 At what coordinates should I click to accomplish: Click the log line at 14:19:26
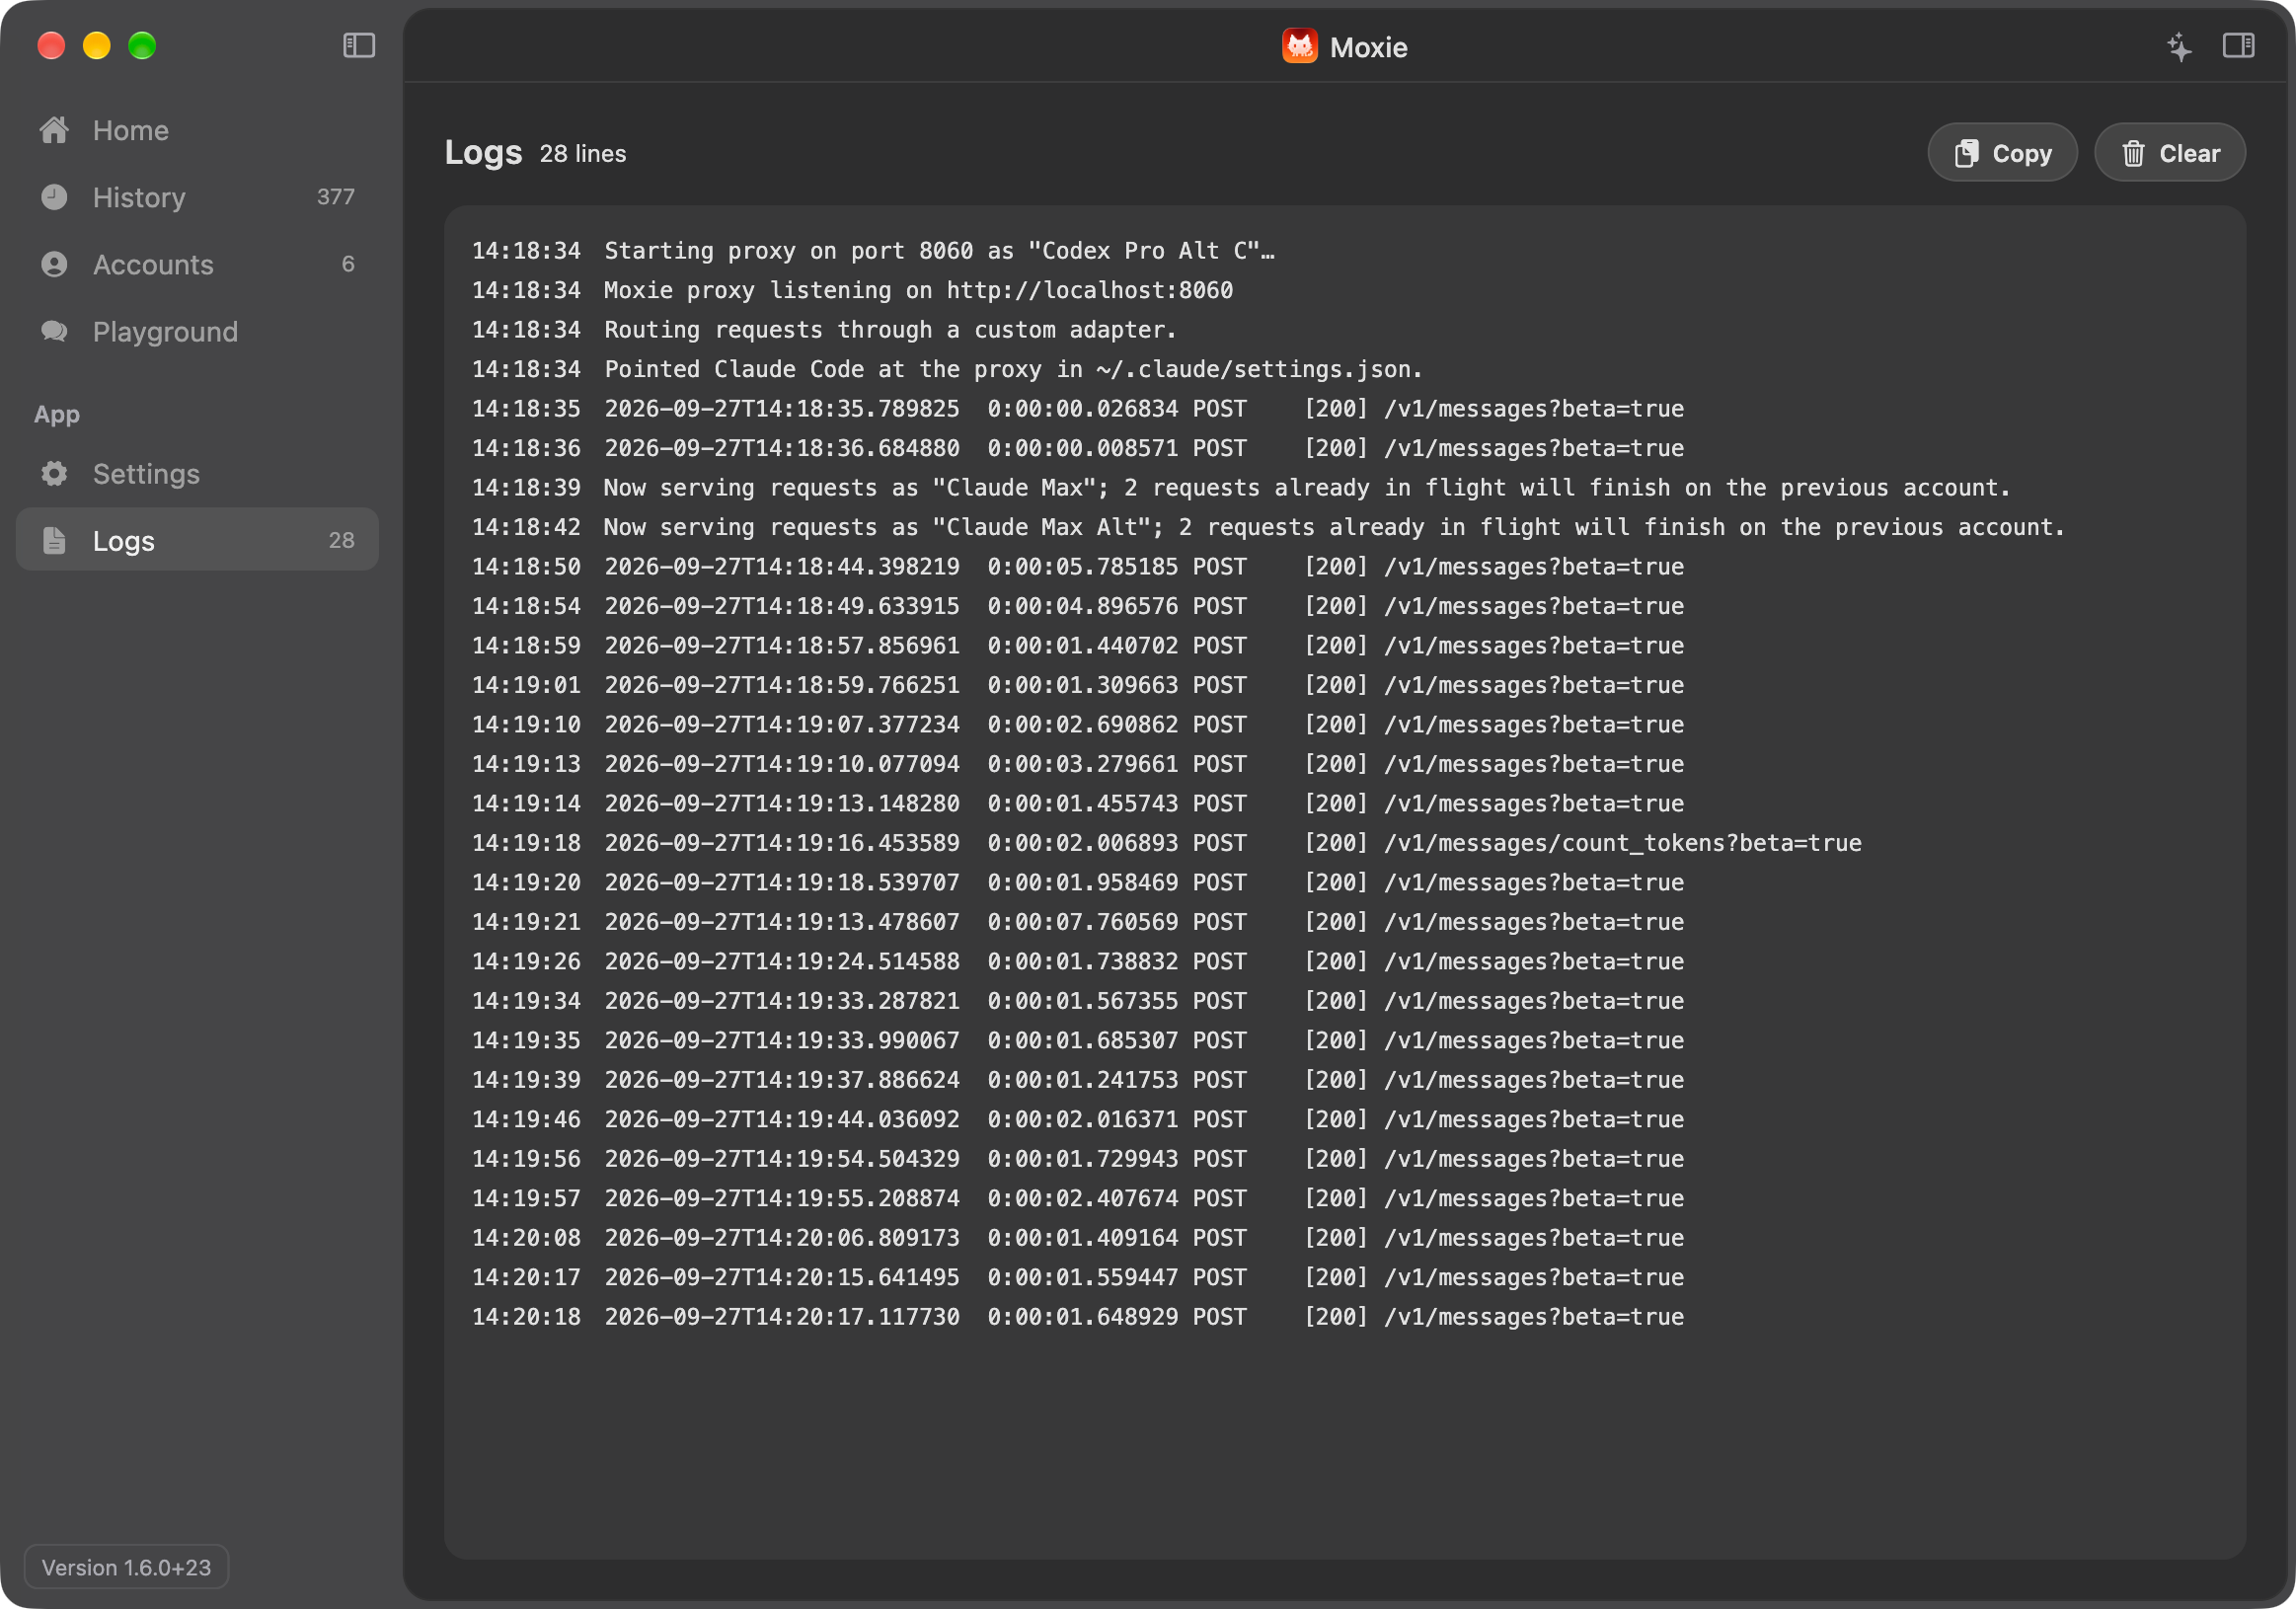[1077, 962]
